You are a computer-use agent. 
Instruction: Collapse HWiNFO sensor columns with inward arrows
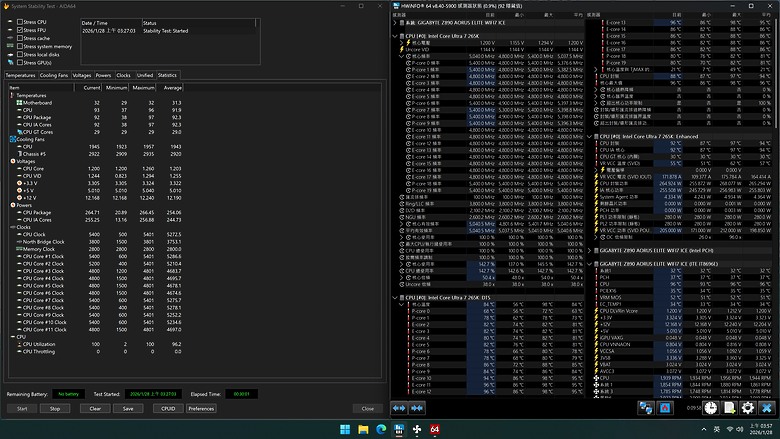click(x=417, y=408)
